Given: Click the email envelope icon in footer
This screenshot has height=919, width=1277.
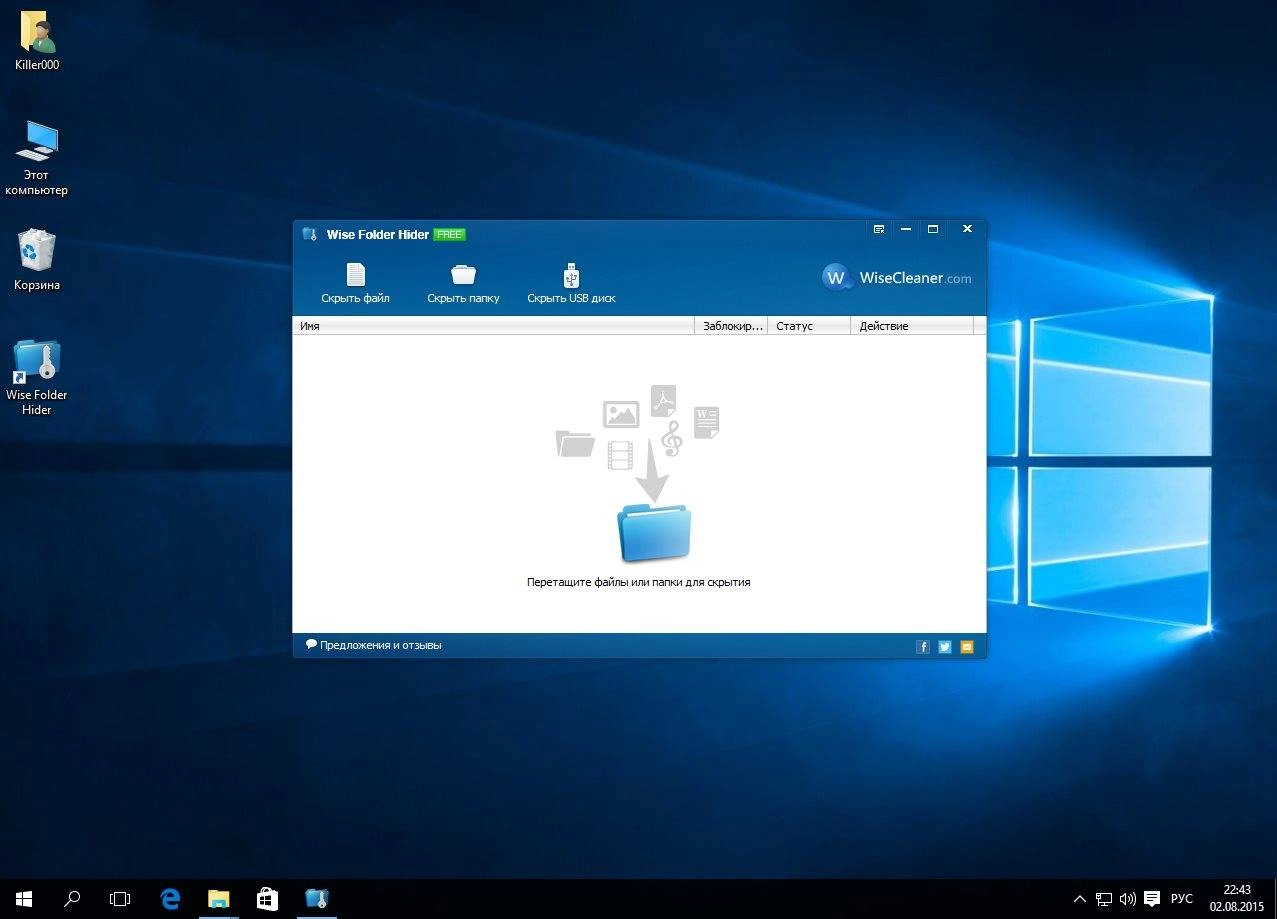Looking at the screenshot, I should 967,647.
